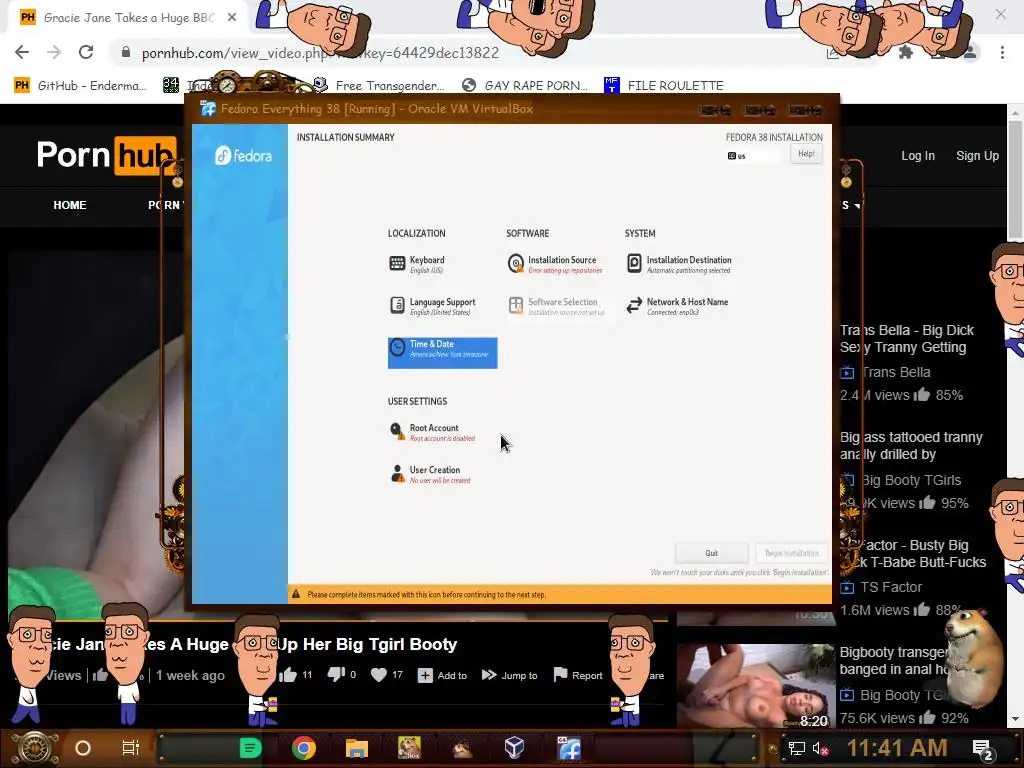Open Chrome three-dot menu
The width and height of the screenshot is (1024, 768).
click(1002, 52)
